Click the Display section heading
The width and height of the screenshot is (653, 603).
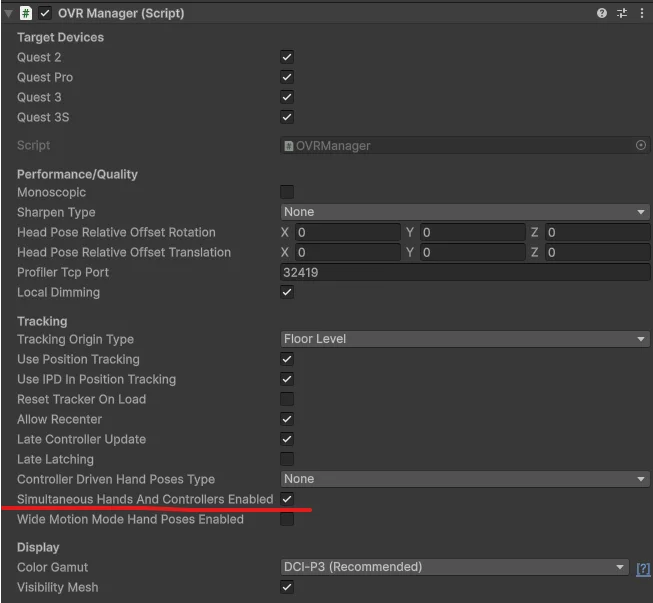pyautogui.click(x=38, y=547)
